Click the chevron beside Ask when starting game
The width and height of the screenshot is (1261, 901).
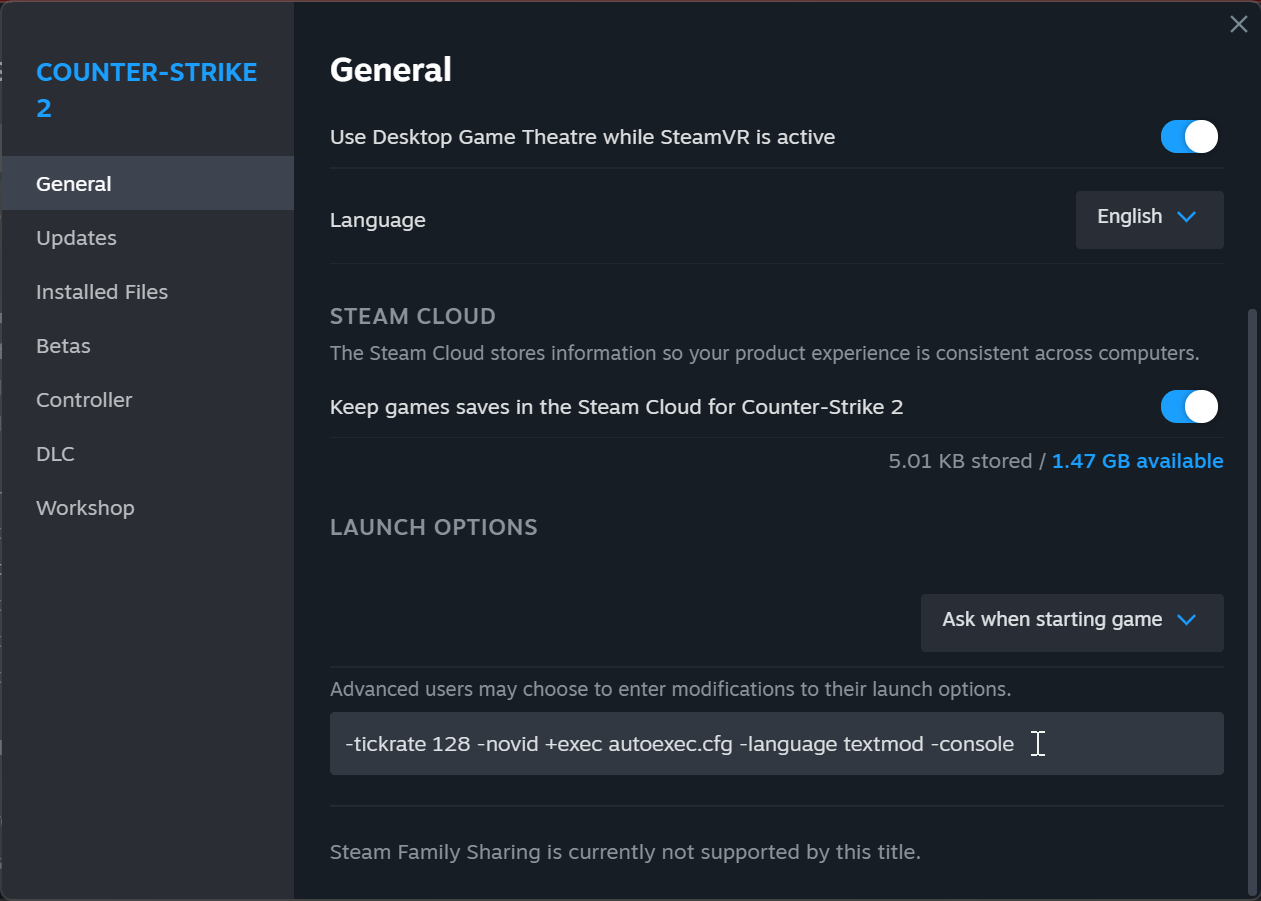tap(1187, 620)
